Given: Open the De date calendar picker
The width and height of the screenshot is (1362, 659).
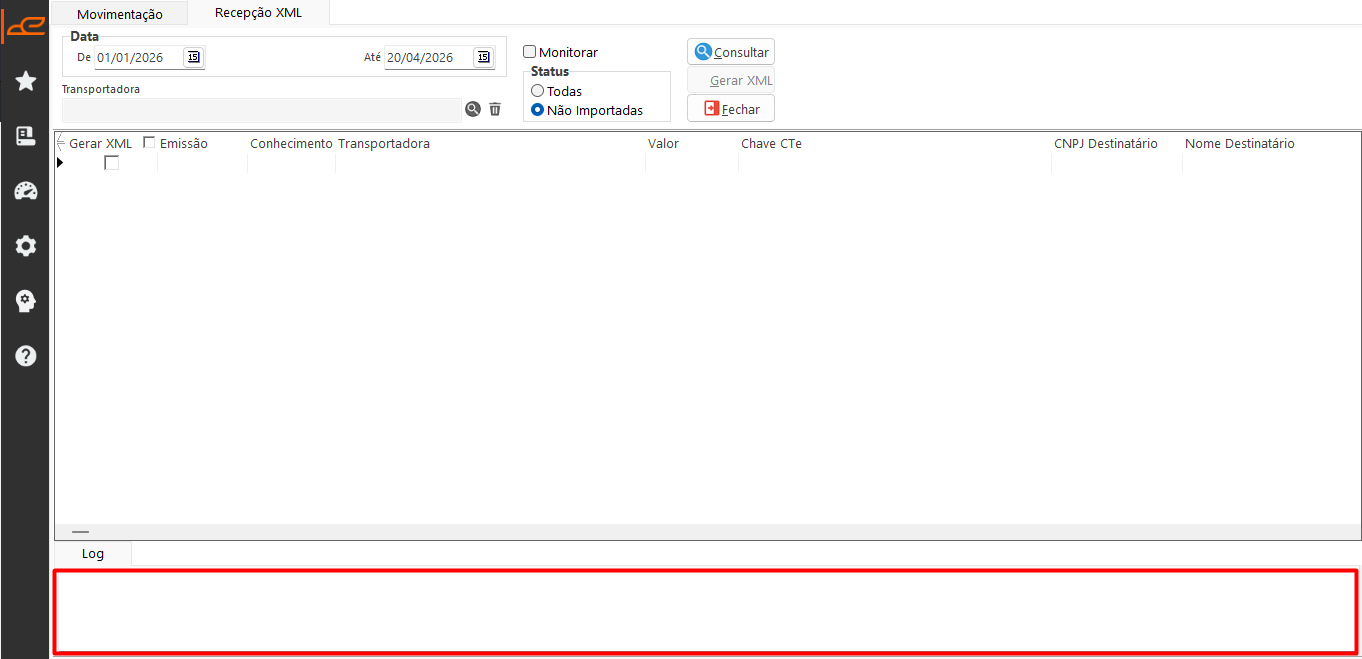Looking at the screenshot, I should 194,57.
